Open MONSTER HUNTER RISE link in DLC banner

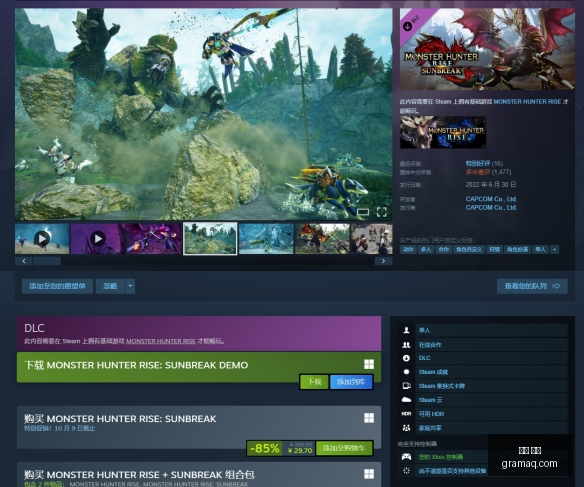(161, 341)
